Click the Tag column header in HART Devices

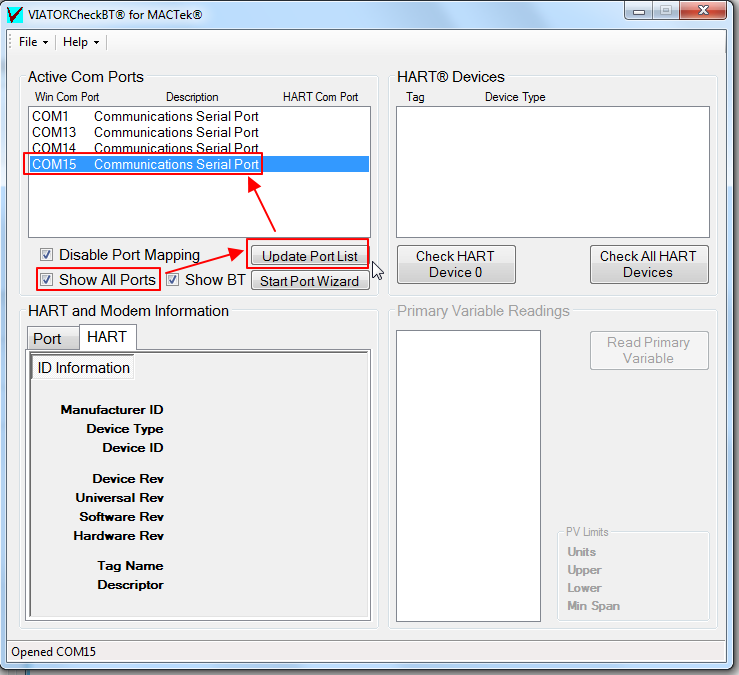[x=415, y=97]
